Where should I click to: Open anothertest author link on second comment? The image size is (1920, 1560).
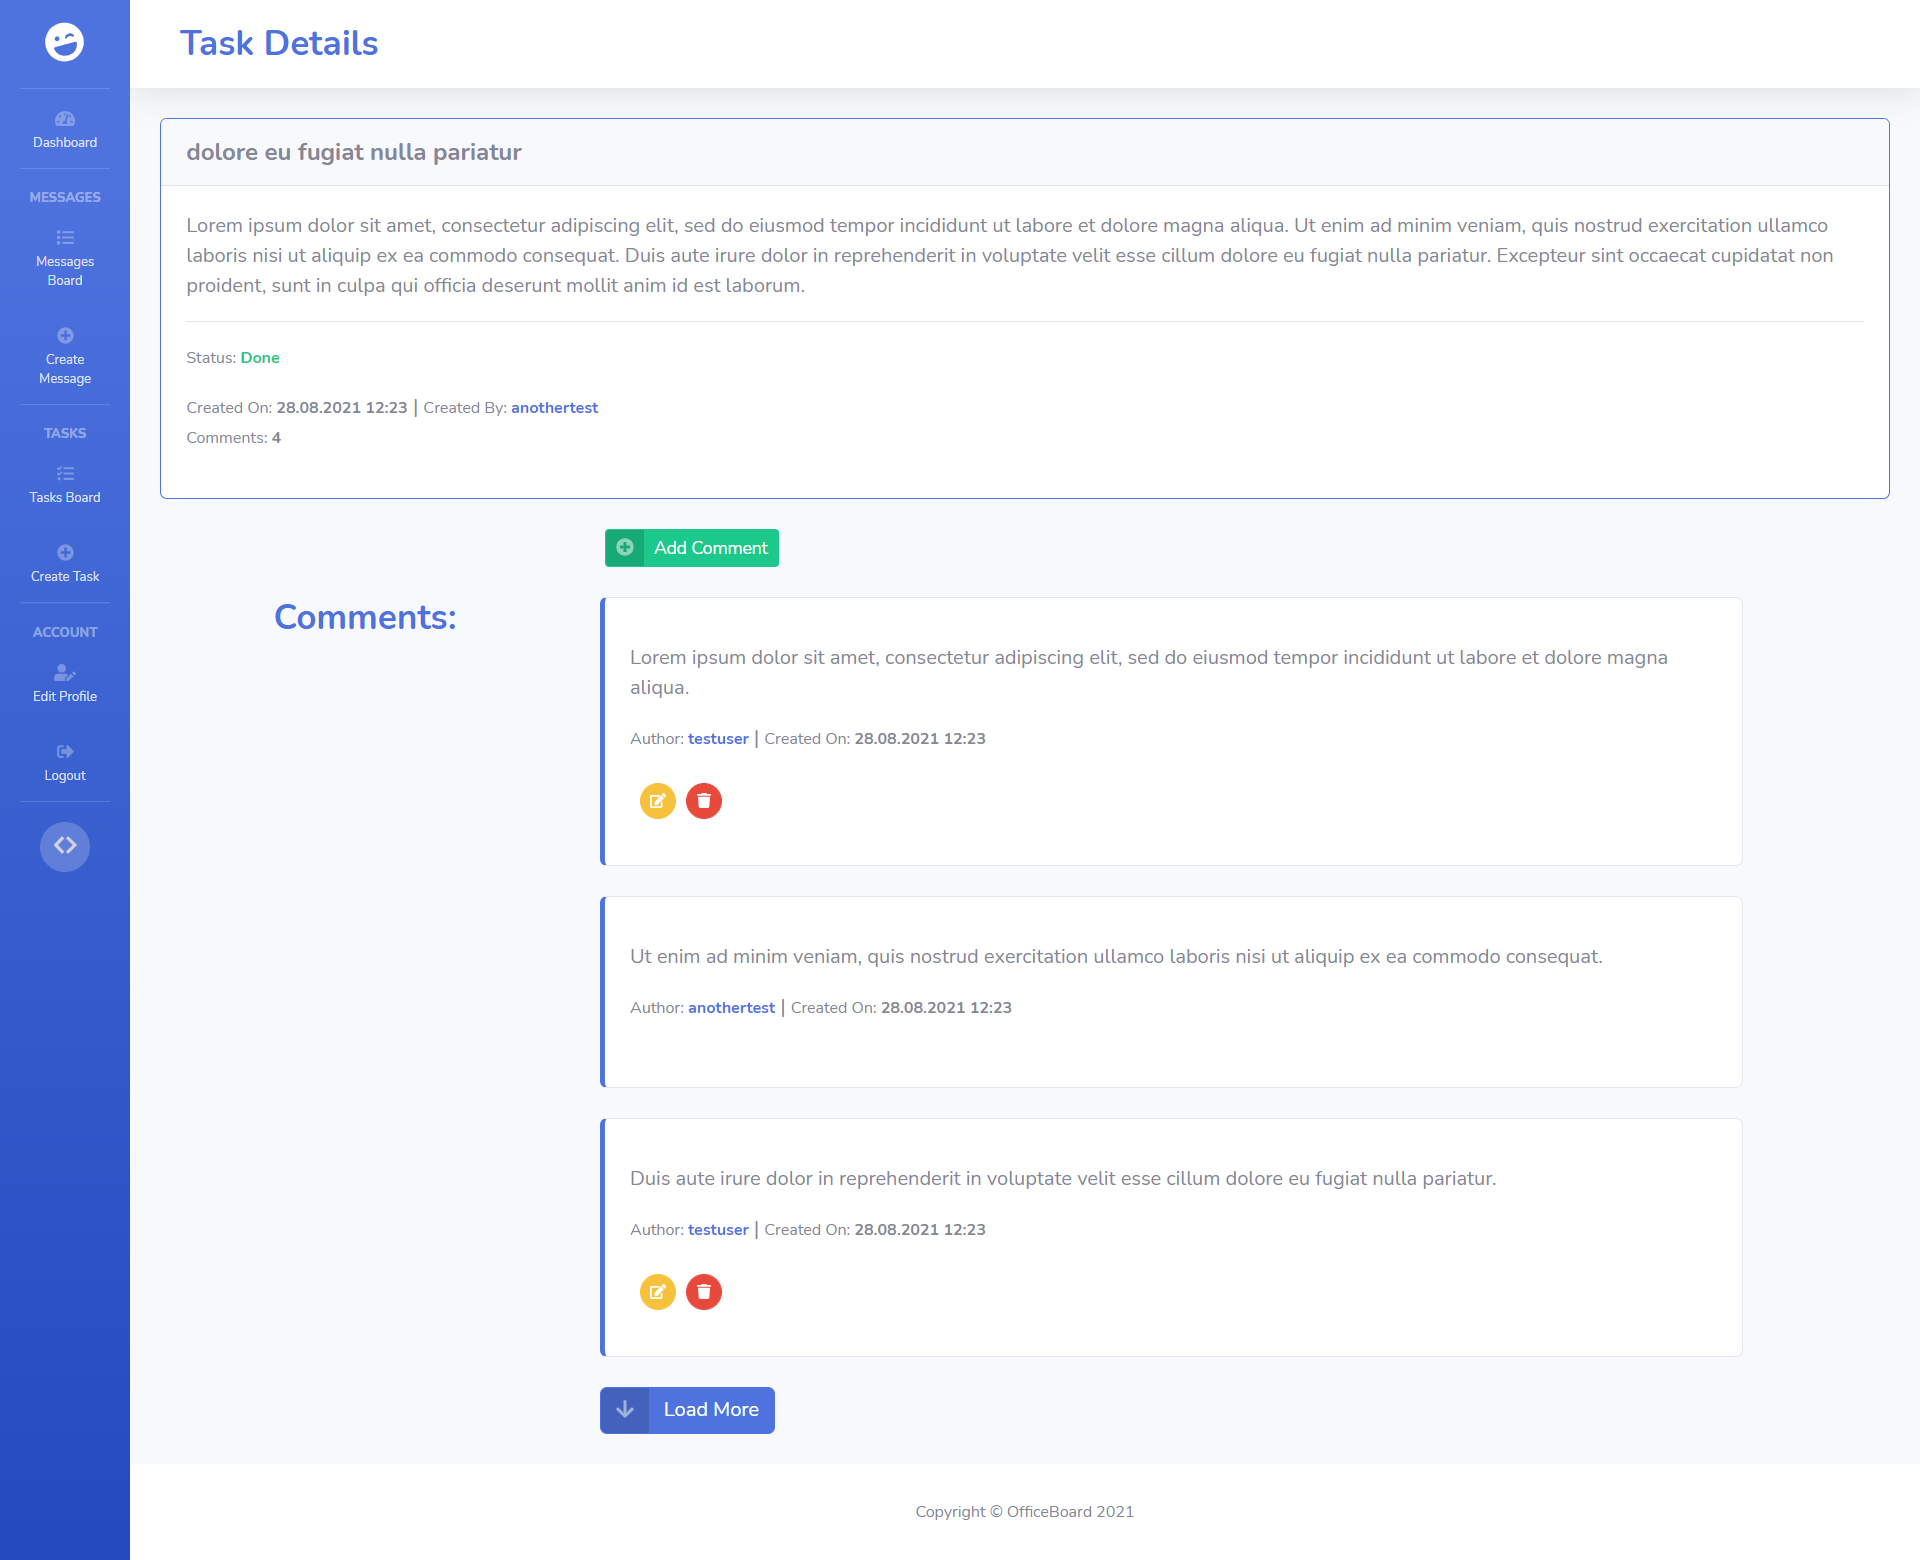pos(731,1008)
